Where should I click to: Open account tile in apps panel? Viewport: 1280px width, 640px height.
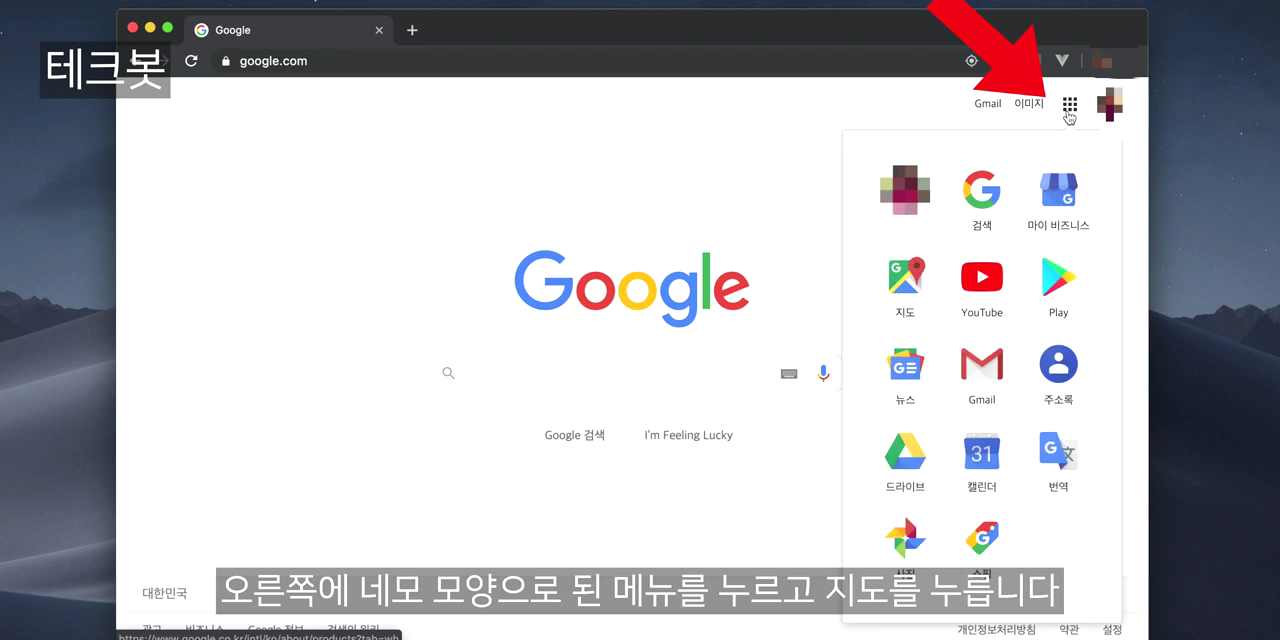click(905, 190)
